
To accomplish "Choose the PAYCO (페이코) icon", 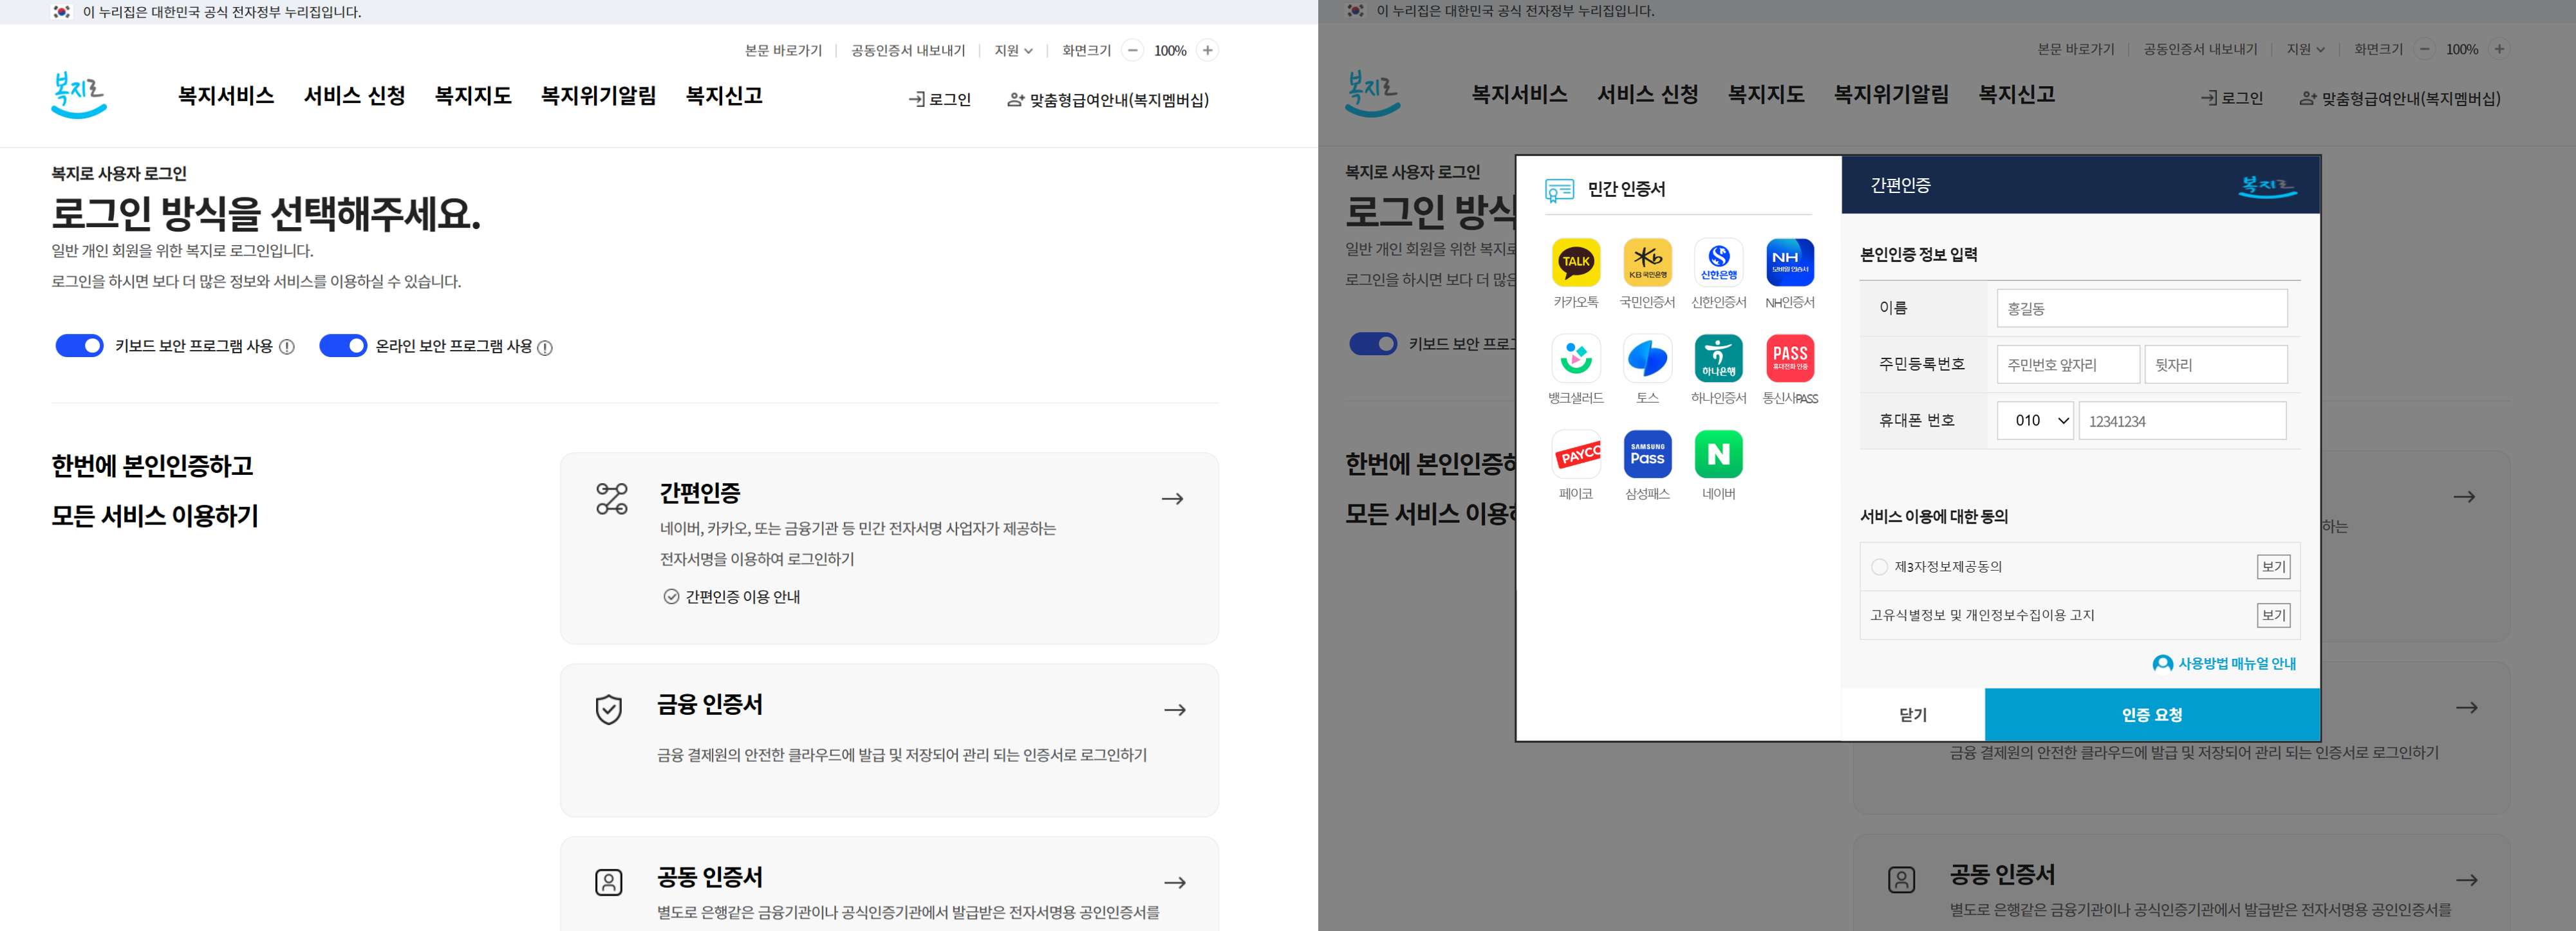I will coord(1575,454).
